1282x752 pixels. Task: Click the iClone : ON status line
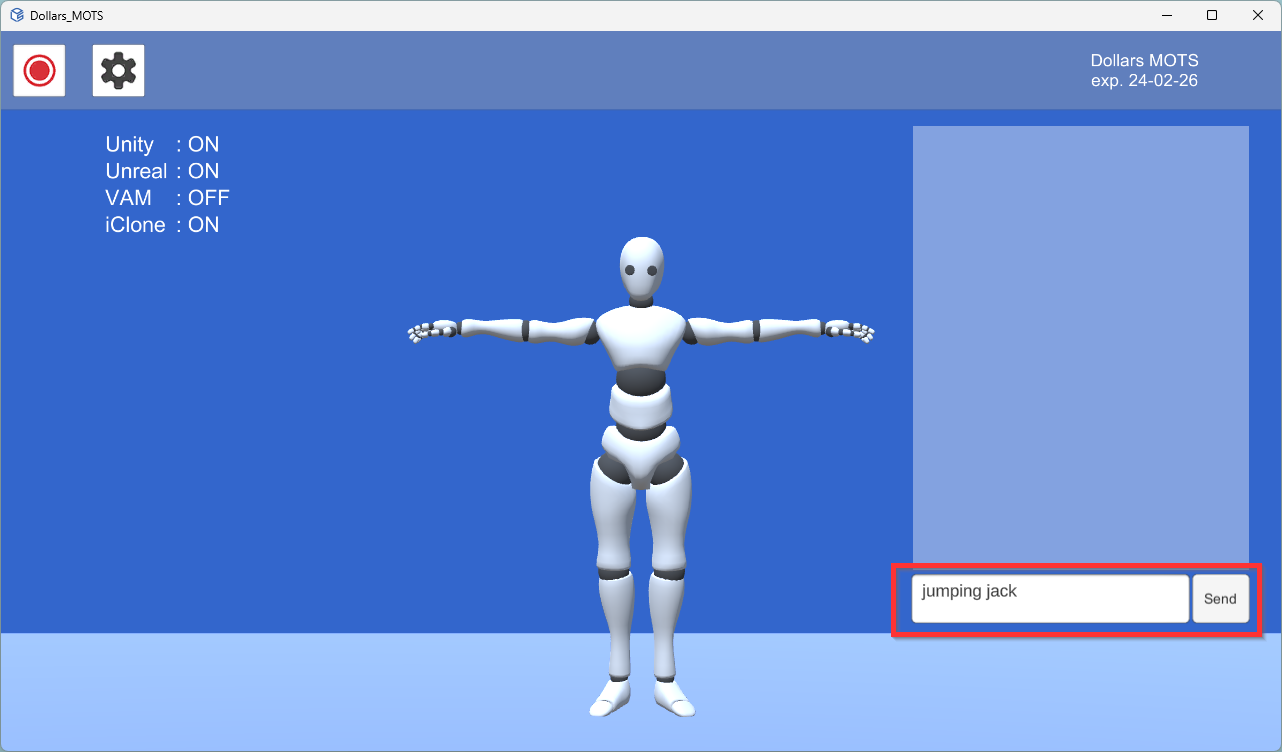[162, 225]
